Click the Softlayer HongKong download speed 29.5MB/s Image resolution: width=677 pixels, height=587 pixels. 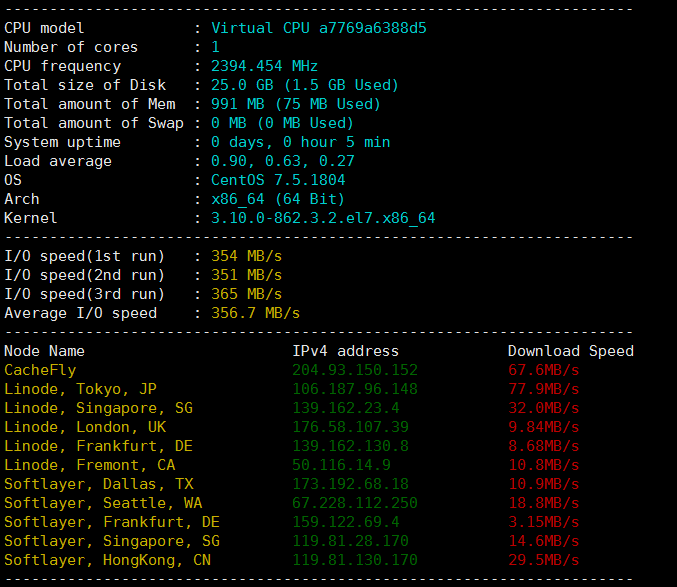click(x=543, y=560)
